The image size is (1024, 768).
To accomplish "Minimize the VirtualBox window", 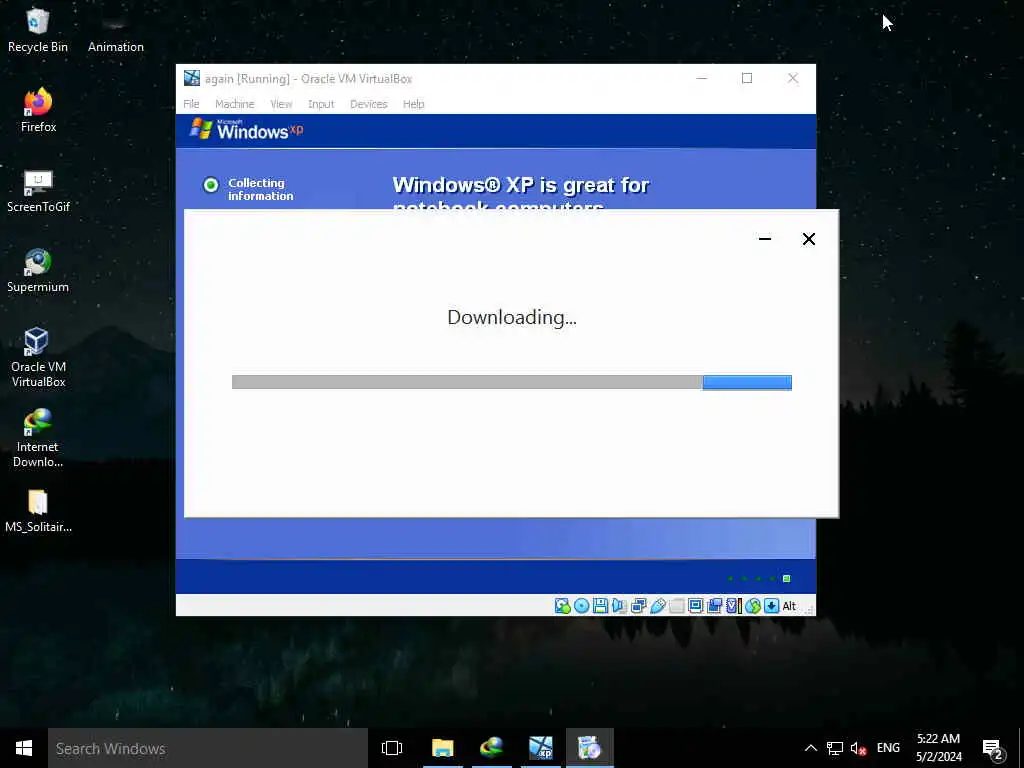I will coord(702,78).
